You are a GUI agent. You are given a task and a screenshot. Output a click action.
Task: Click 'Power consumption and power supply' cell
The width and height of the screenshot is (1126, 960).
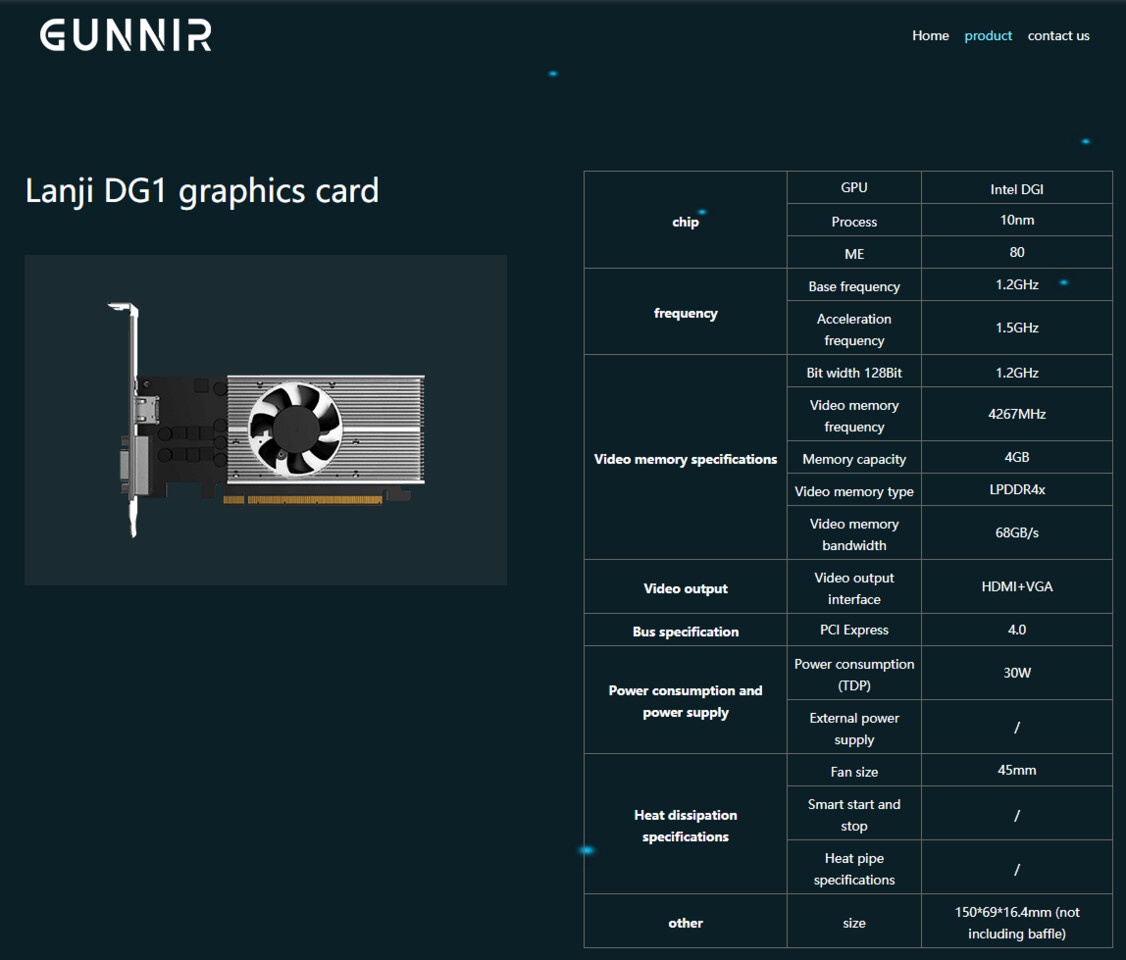pyautogui.click(x=686, y=700)
